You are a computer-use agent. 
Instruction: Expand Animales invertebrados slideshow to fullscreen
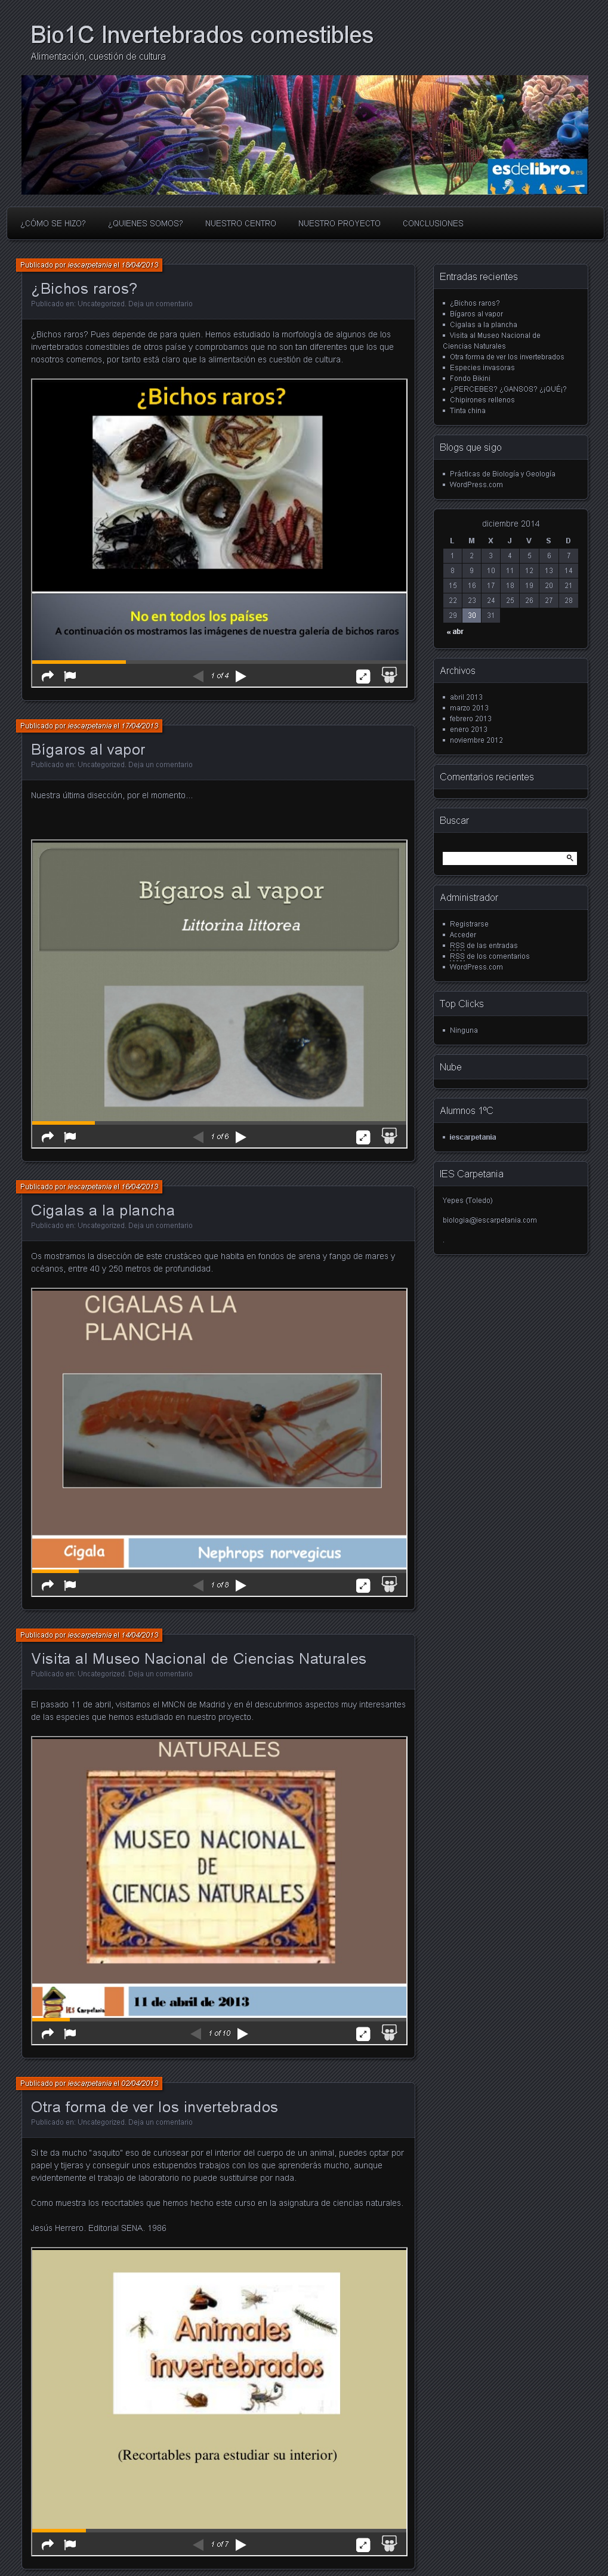pyautogui.click(x=363, y=2545)
